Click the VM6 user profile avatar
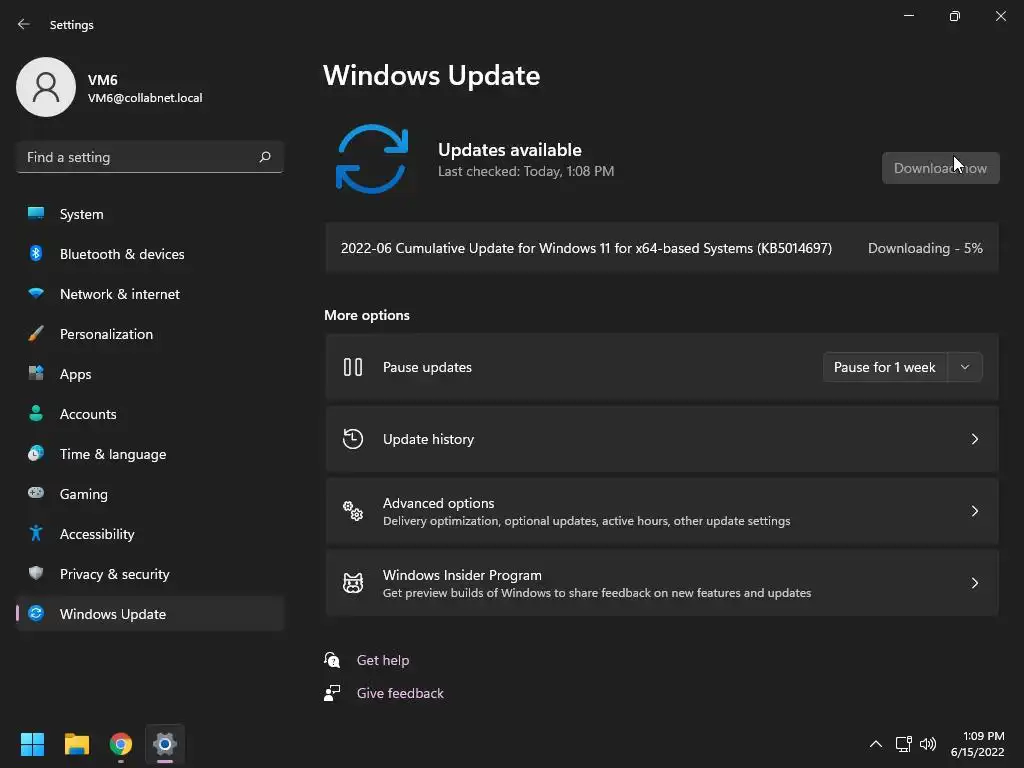Screen dimensions: 1024x768 click(x=46, y=87)
